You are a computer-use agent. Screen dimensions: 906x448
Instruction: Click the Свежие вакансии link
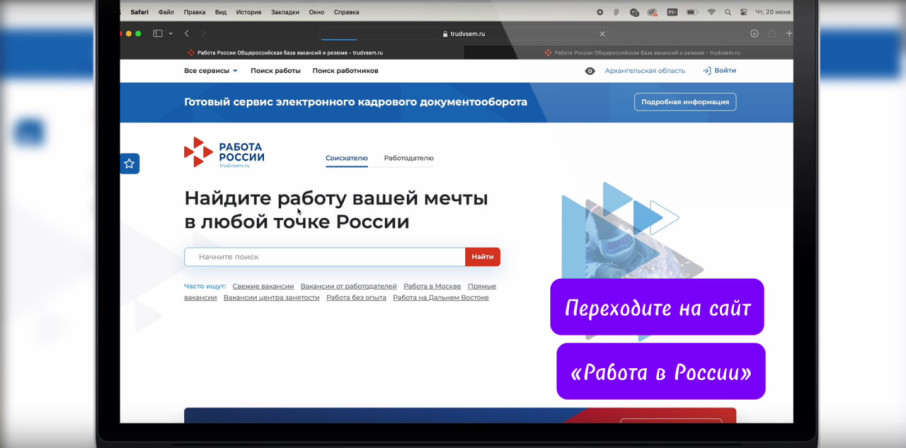point(263,286)
